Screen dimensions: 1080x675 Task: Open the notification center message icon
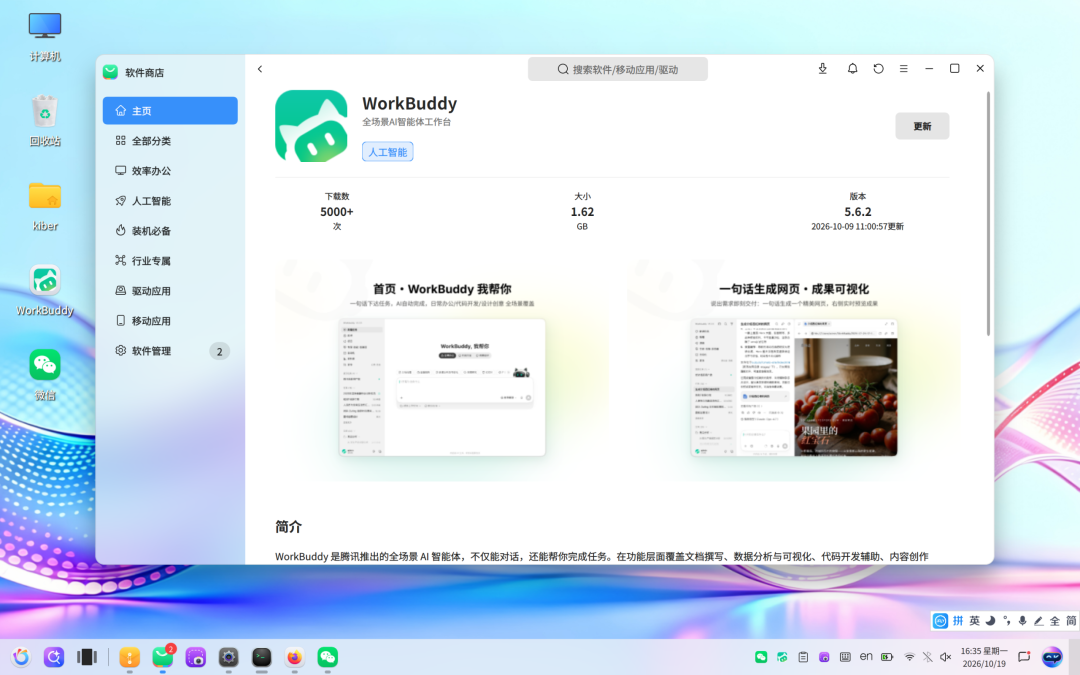pos(1024,657)
